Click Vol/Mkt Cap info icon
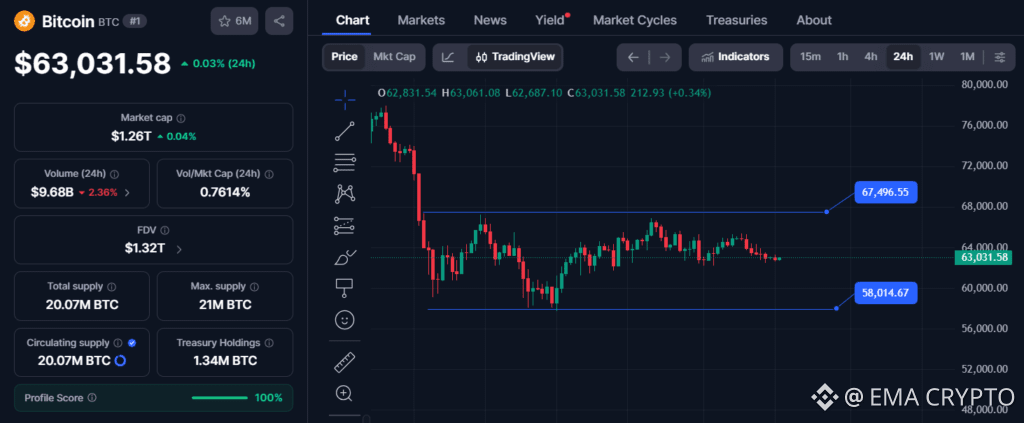This screenshot has width=1024, height=423. point(268,174)
